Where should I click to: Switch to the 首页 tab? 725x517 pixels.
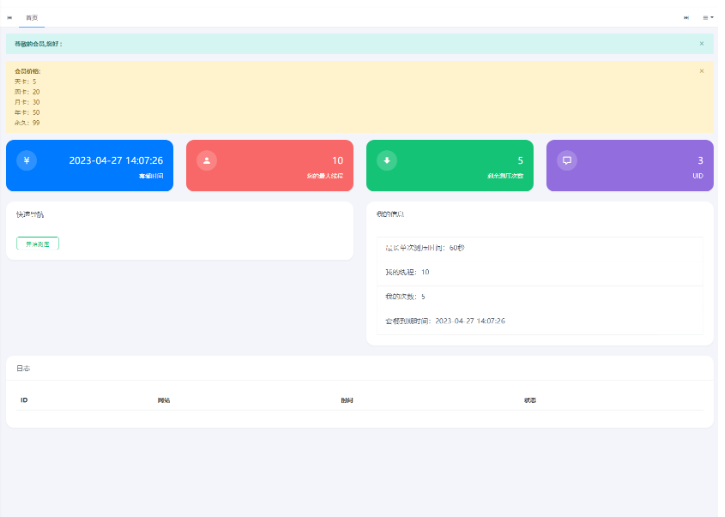click(32, 17)
